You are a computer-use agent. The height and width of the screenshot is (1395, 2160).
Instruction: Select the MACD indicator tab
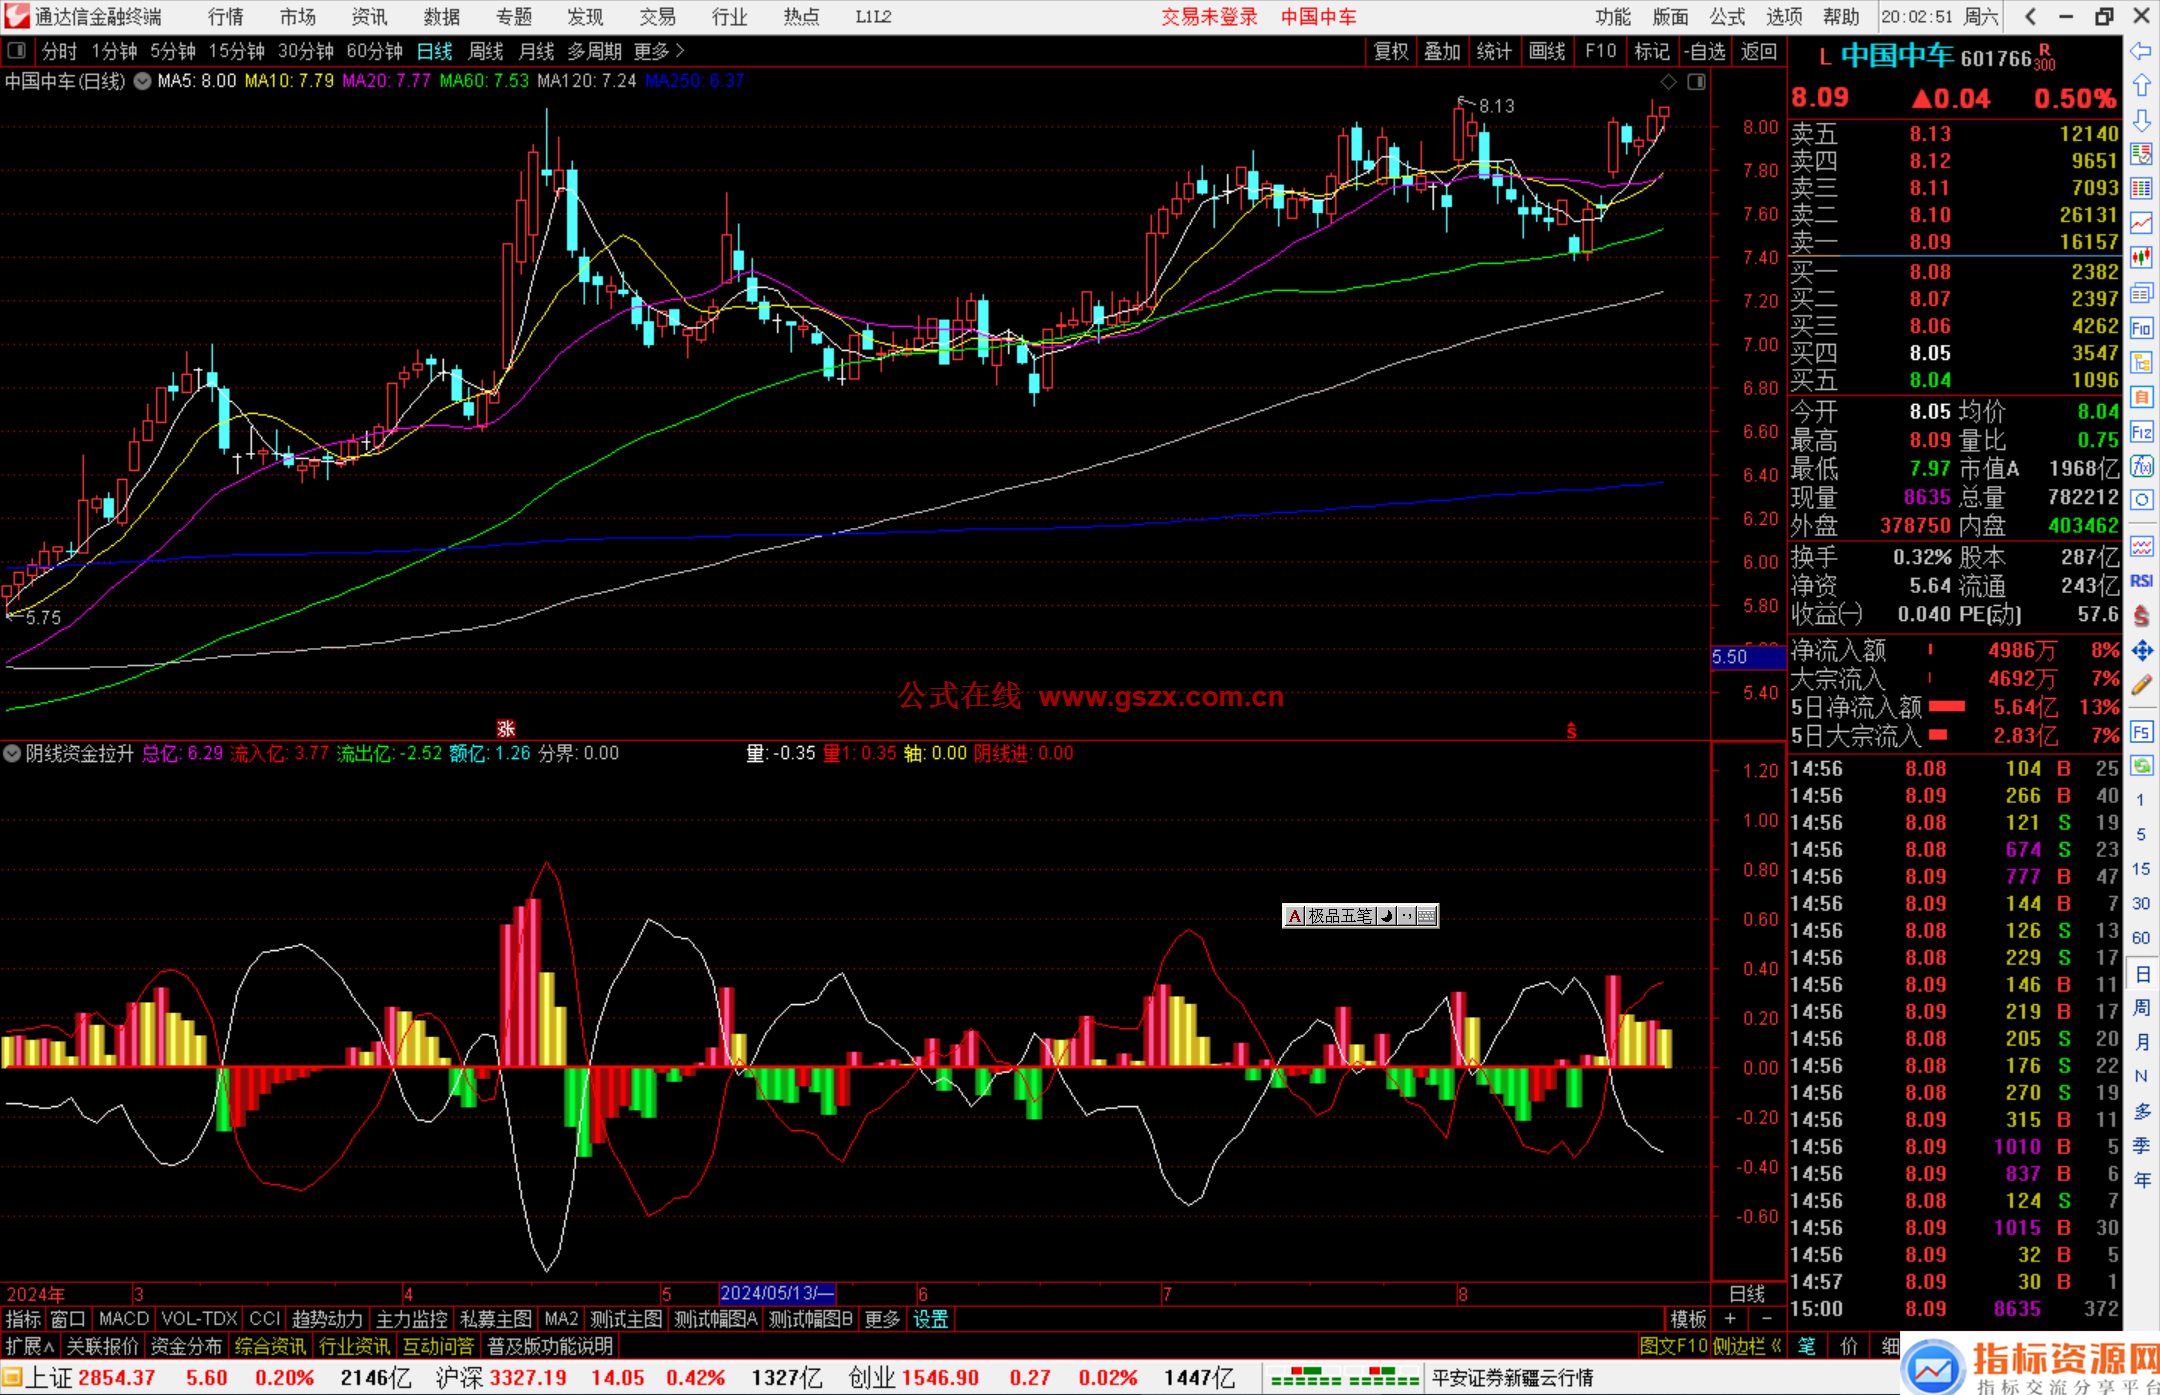(124, 1320)
